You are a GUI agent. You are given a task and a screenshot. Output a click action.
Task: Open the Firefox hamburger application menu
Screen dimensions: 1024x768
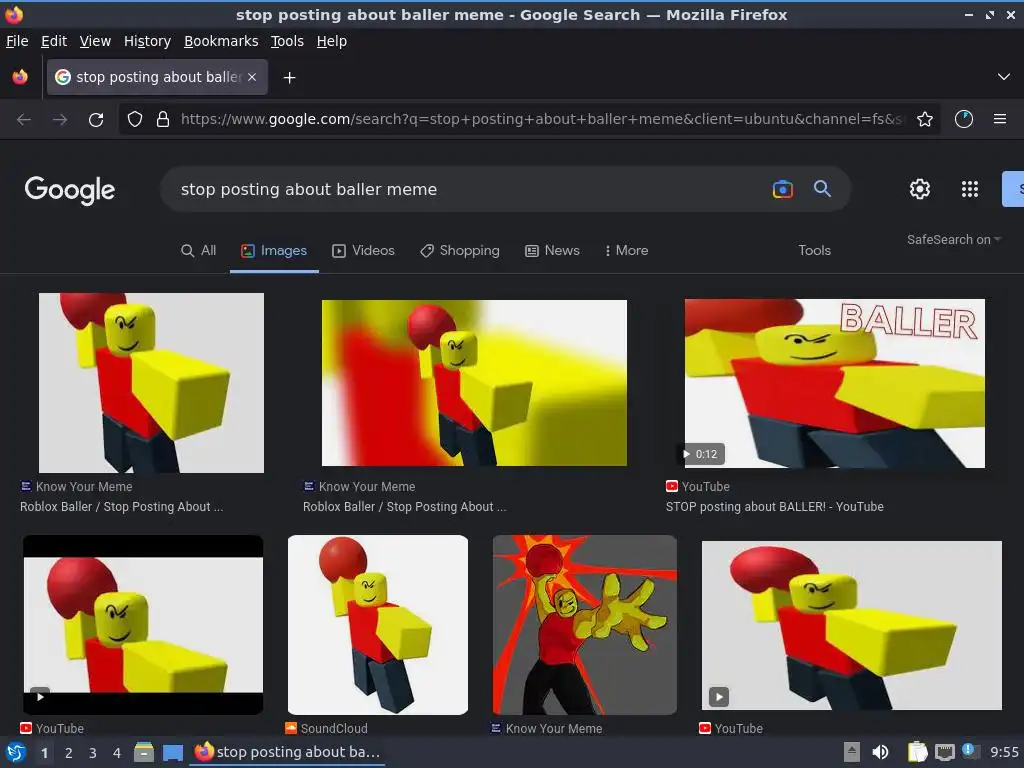[1000, 120]
